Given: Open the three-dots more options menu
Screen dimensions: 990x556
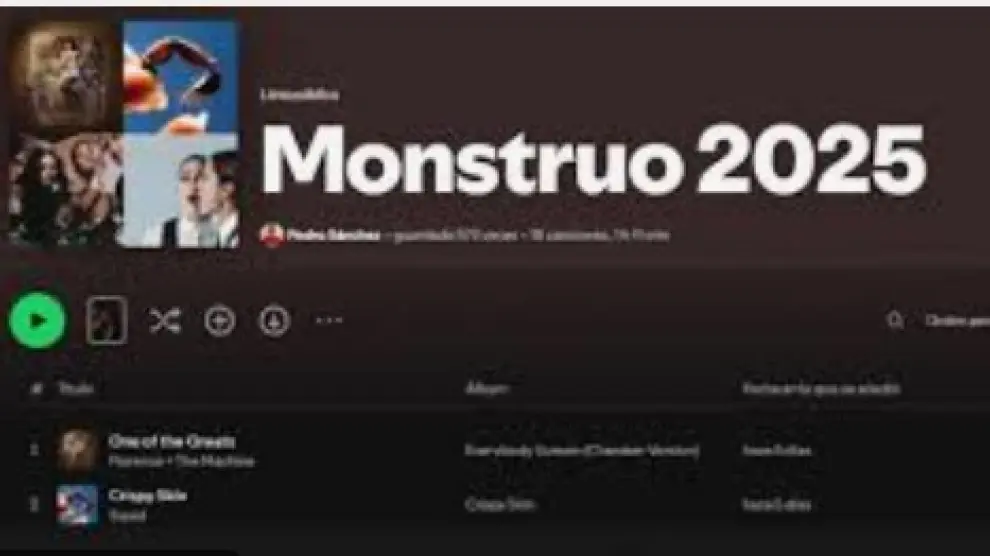Looking at the screenshot, I should (329, 321).
